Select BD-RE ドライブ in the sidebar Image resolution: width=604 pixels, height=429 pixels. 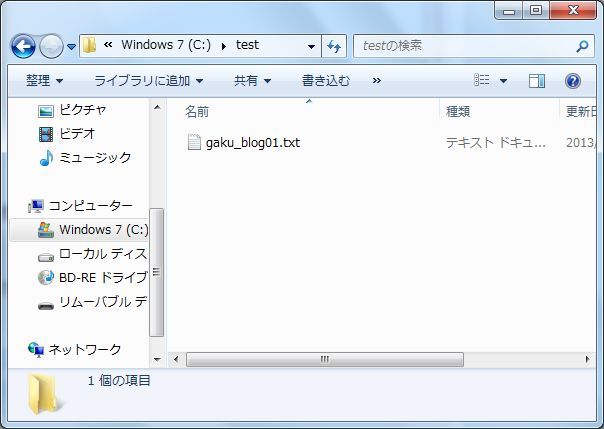pos(103,277)
